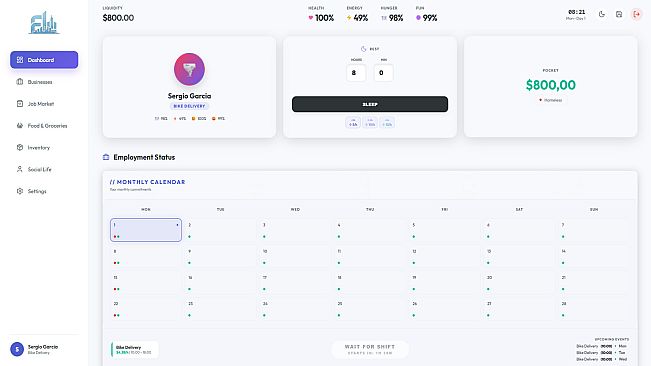This screenshot has width=651, height=366.
Task: Click the Hours input field
Action: 356,73
